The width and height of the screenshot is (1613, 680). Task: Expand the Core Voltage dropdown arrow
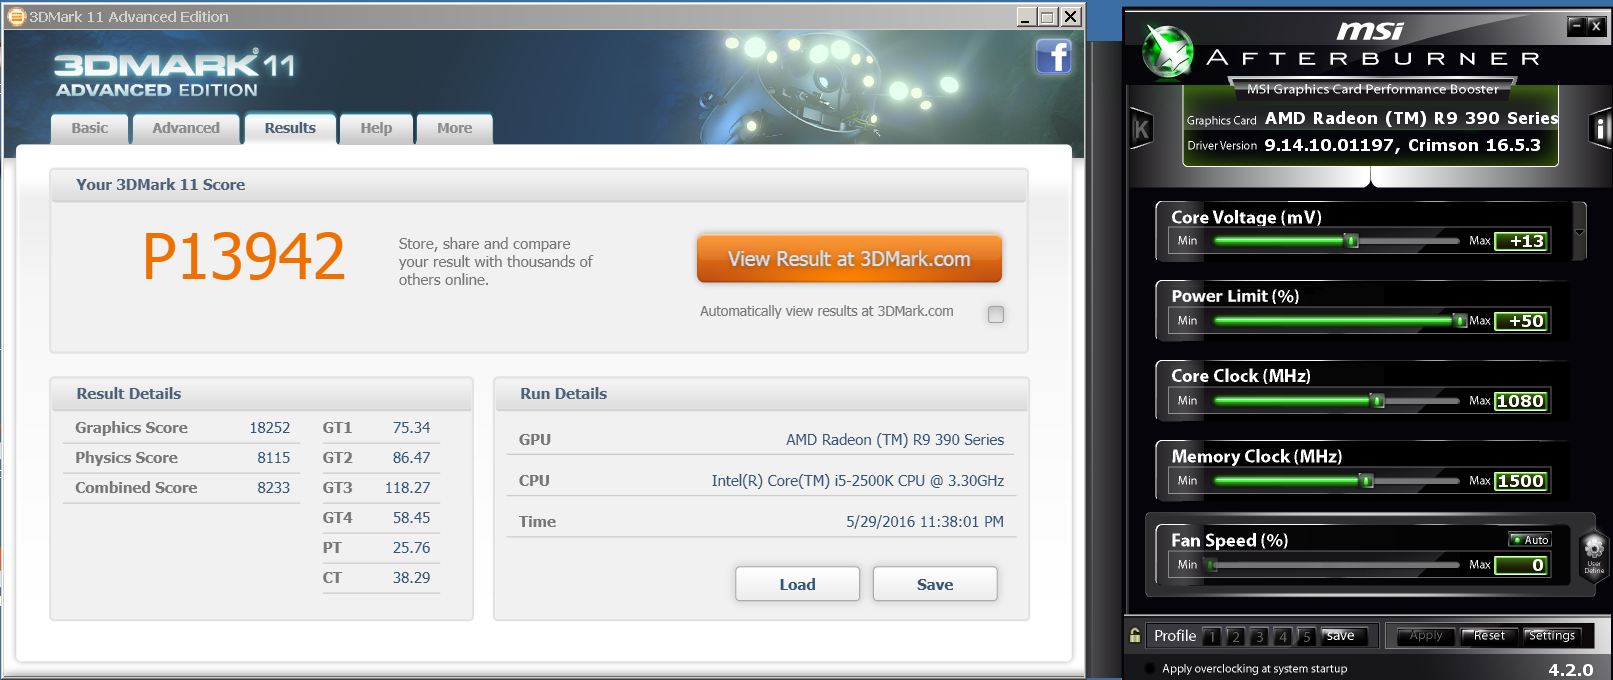pos(1579,232)
